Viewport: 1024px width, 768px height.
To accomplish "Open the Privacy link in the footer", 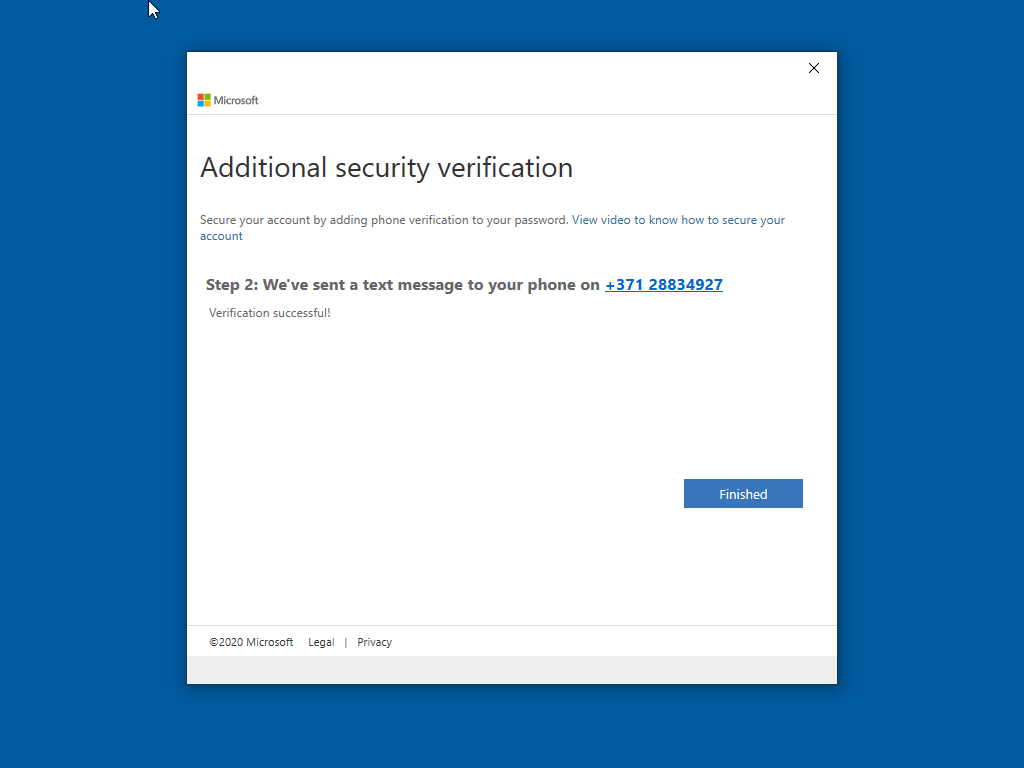I will (374, 642).
